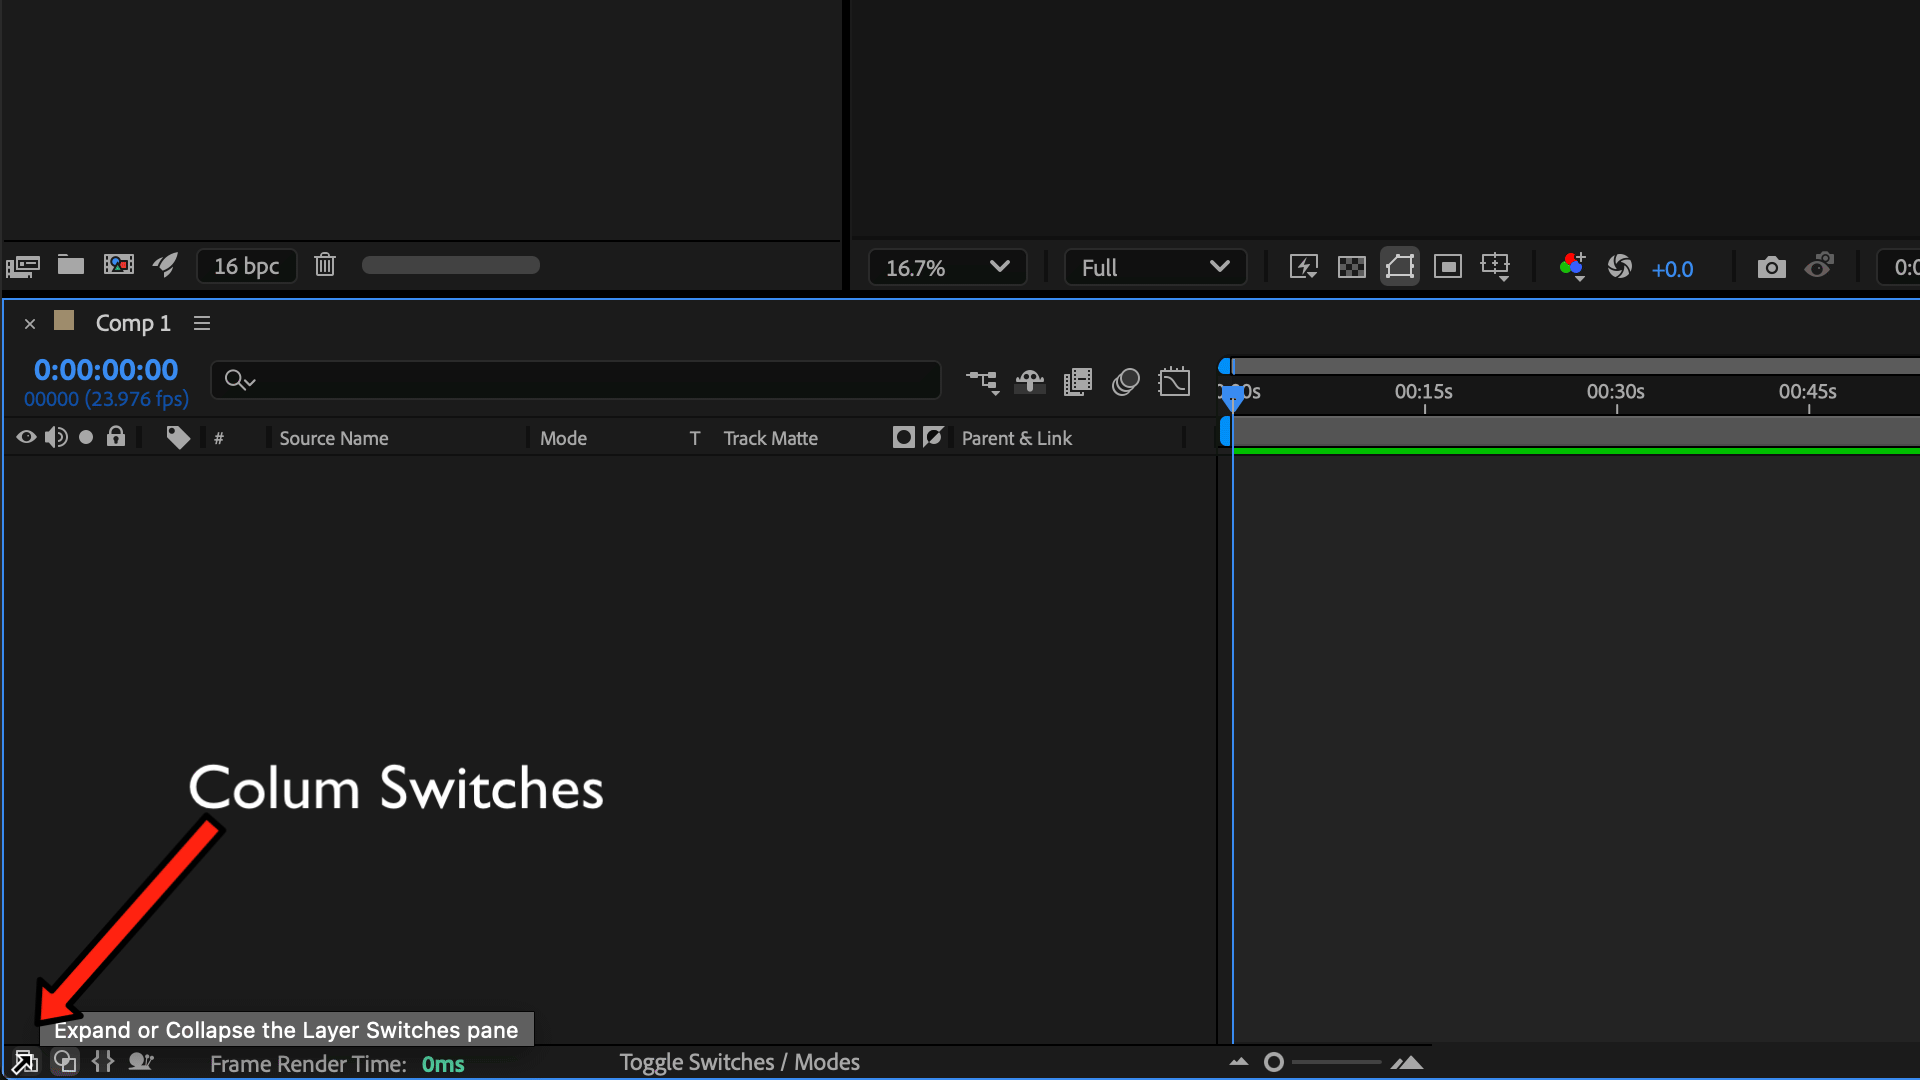Image resolution: width=1920 pixels, height=1080 pixels.
Task: Click the Frame Blending enable icon
Action: (x=1078, y=382)
